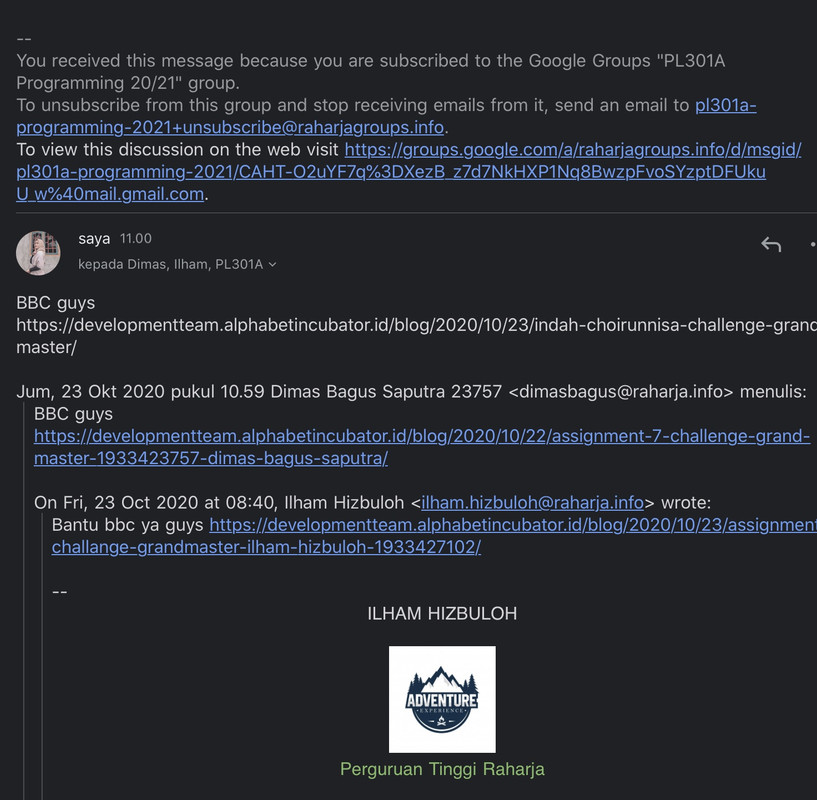Click the sender's profile avatar
Image resolution: width=817 pixels, height=800 pixels.
tap(38, 253)
